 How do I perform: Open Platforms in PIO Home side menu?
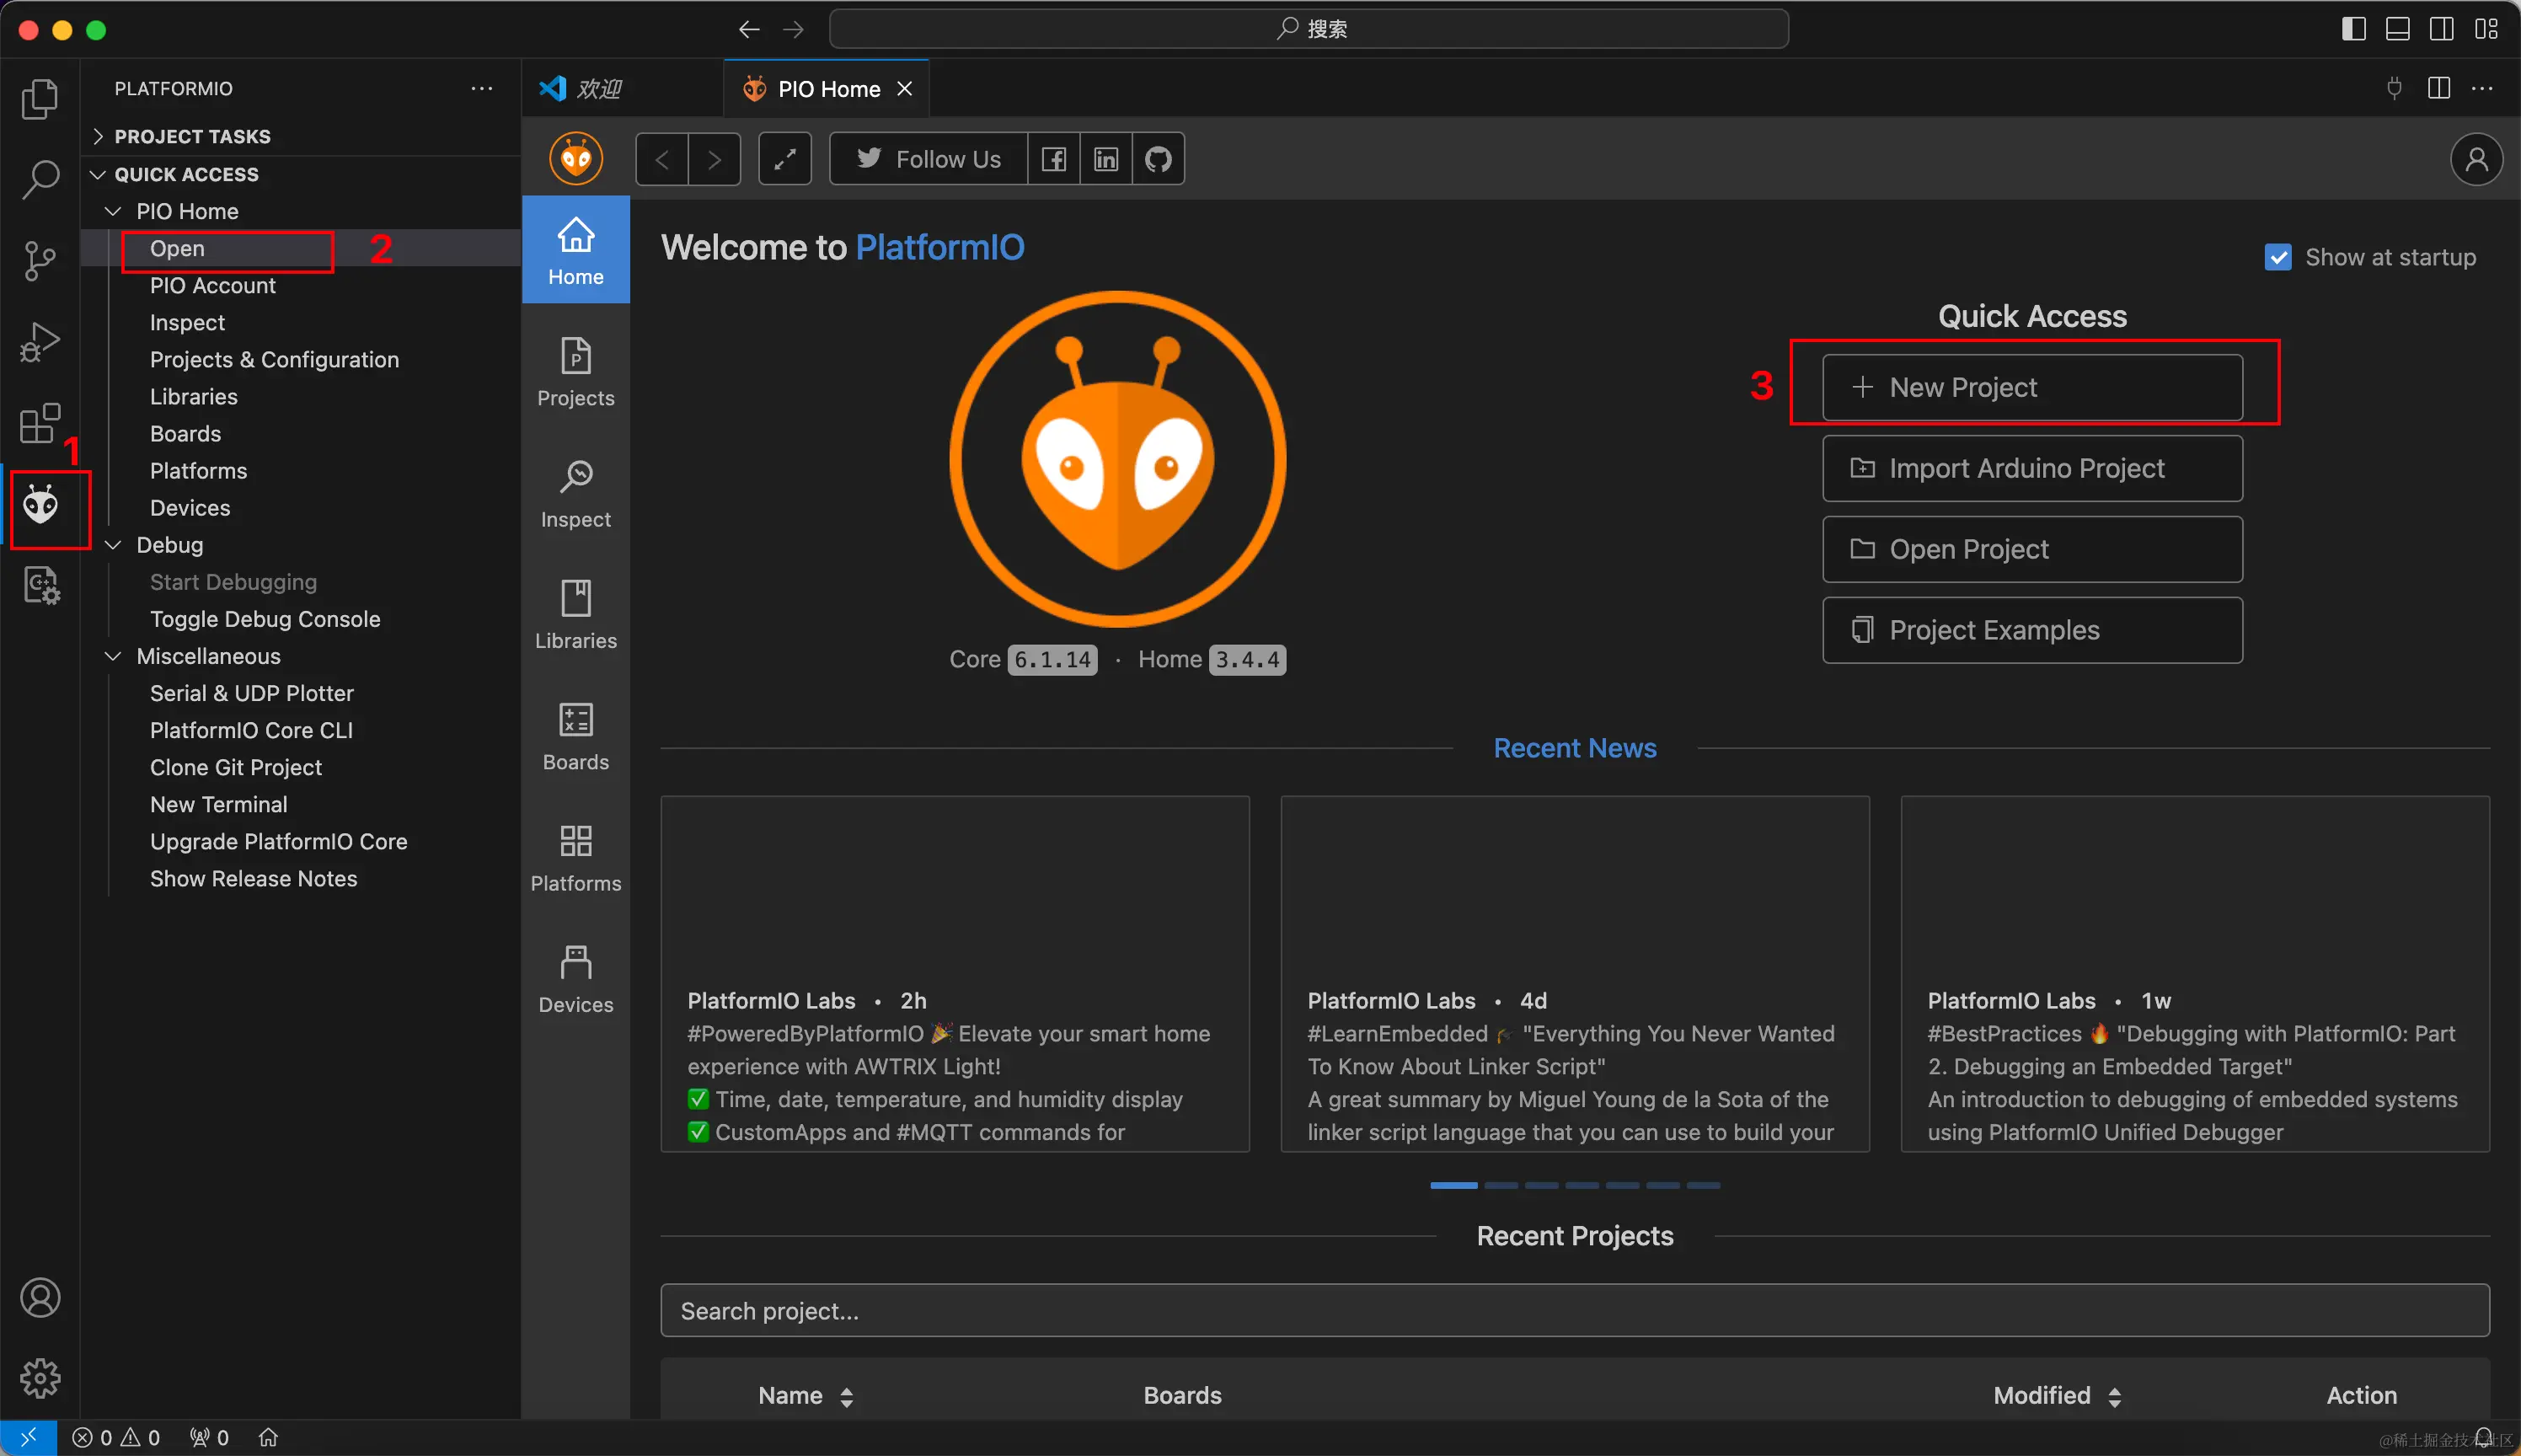point(576,857)
